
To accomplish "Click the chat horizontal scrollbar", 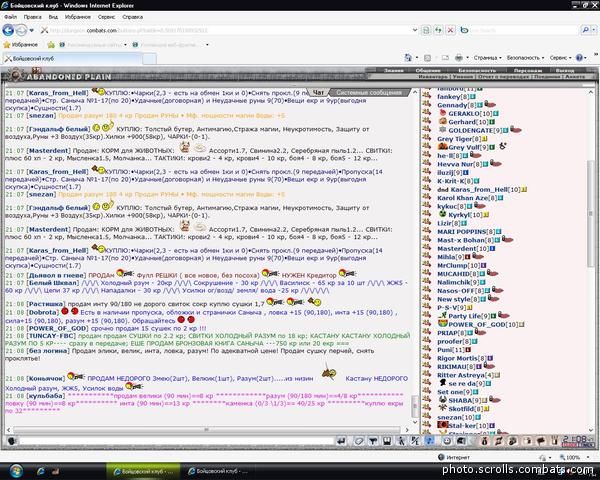I will pyautogui.click(x=207, y=430).
